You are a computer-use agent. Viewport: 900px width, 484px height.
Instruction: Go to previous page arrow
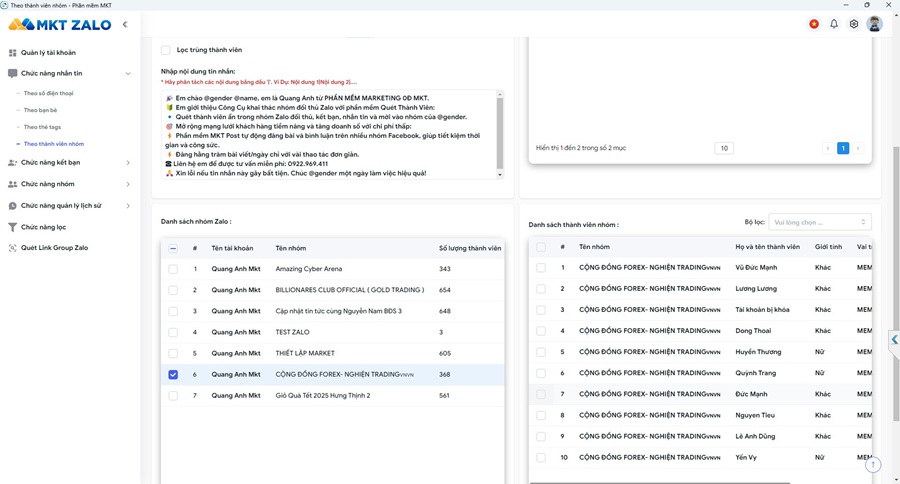pos(828,148)
